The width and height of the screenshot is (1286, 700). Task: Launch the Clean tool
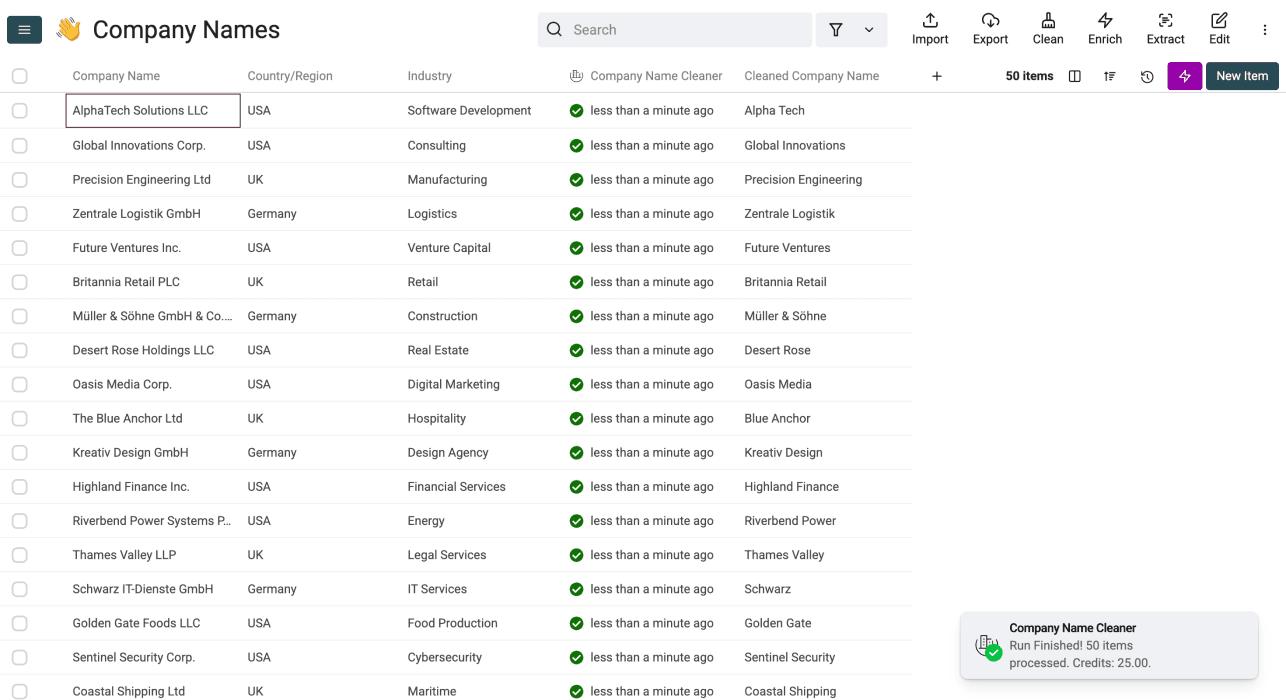(x=1047, y=28)
